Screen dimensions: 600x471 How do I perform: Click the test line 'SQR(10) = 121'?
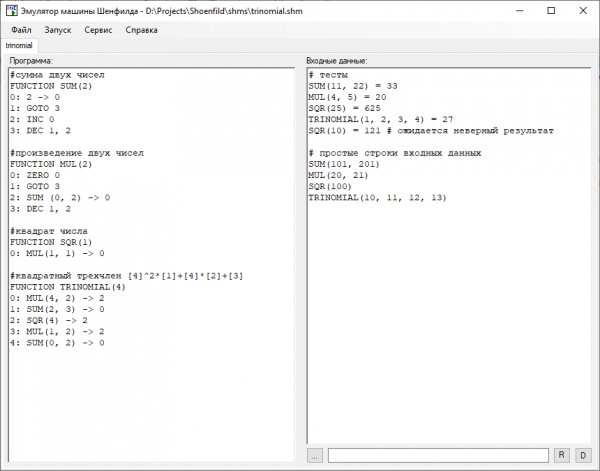point(344,130)
